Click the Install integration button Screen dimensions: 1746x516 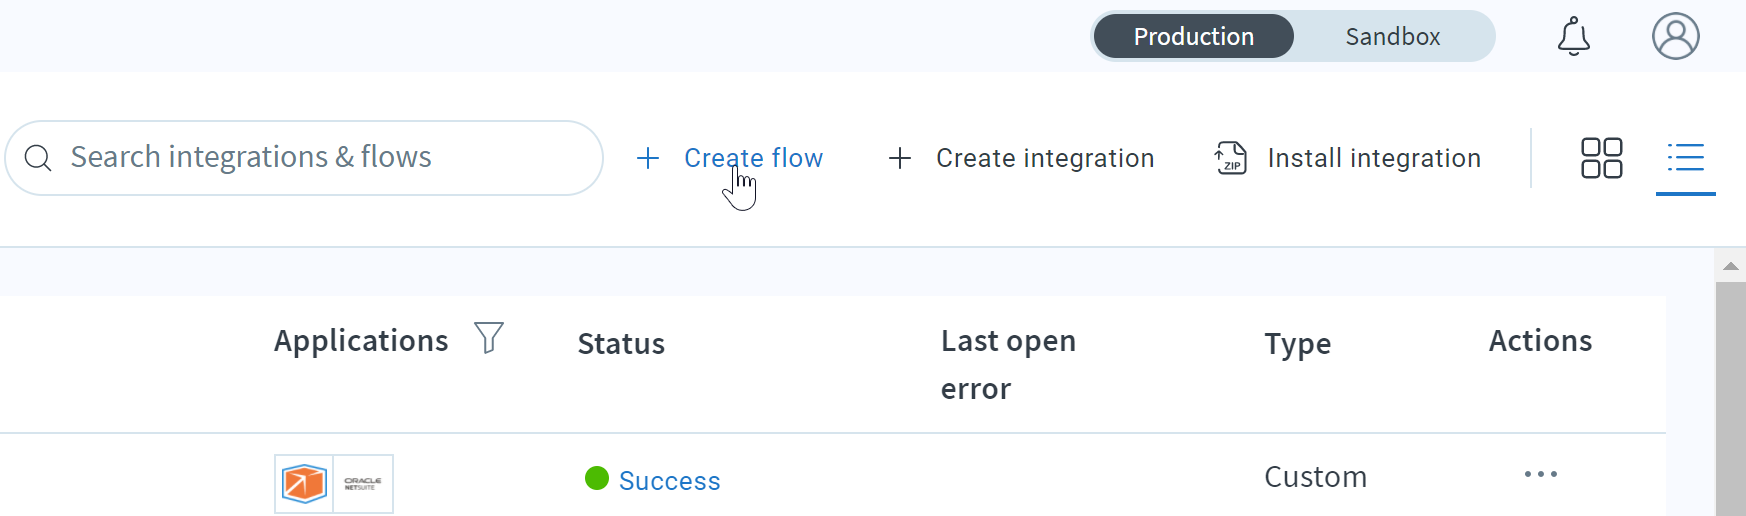tap(1347, 158)
